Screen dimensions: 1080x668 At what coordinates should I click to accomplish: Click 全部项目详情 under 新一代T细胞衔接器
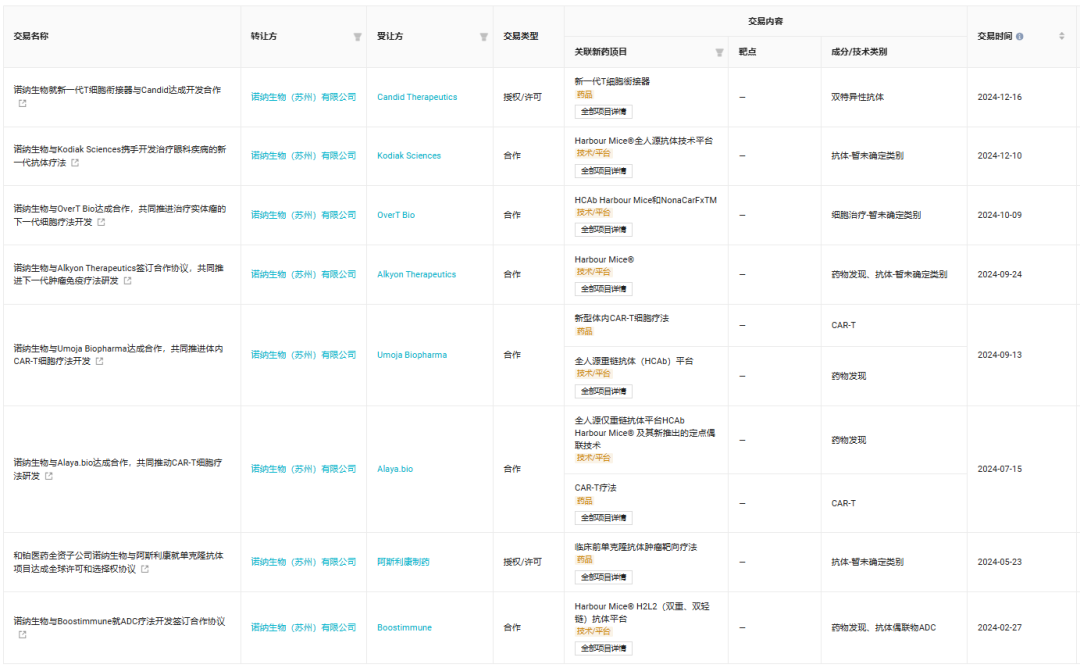click(603, 112)
